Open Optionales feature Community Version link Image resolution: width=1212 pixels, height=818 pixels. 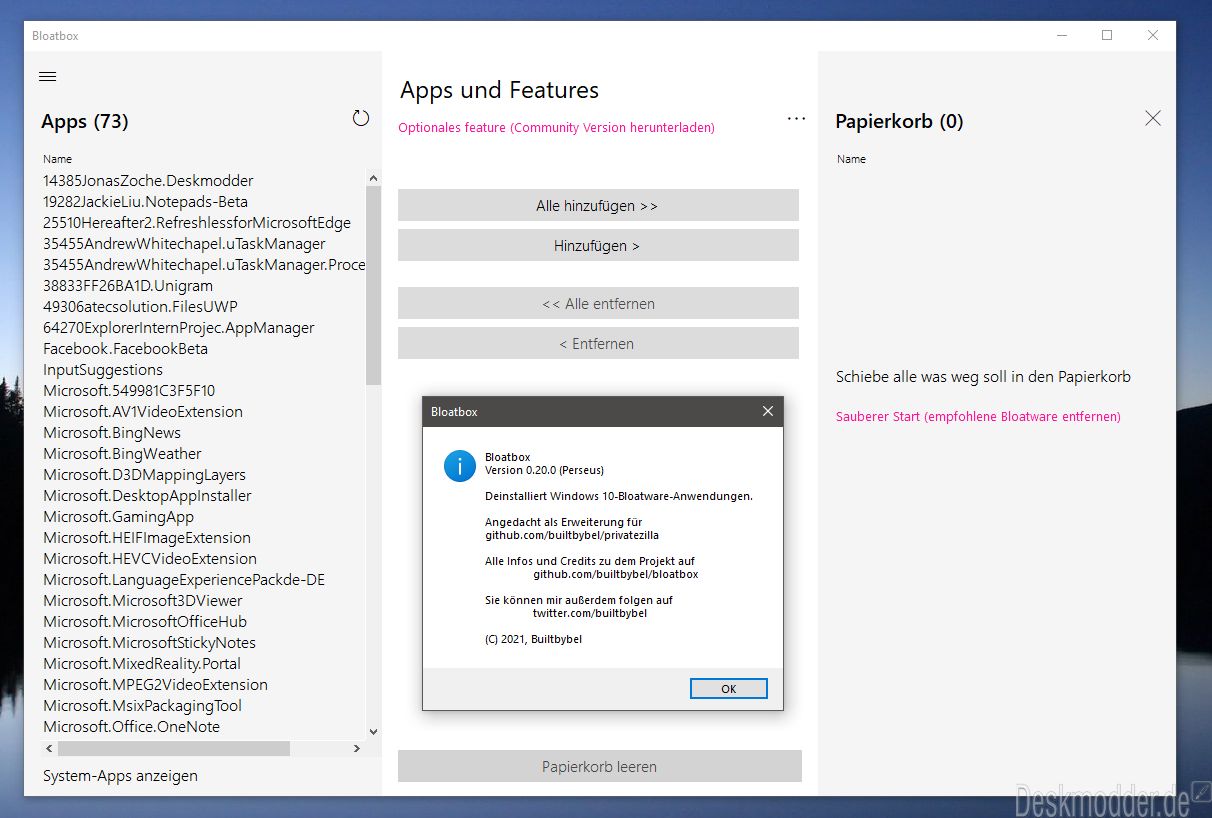pyautogui.click(x=557, y=128)
